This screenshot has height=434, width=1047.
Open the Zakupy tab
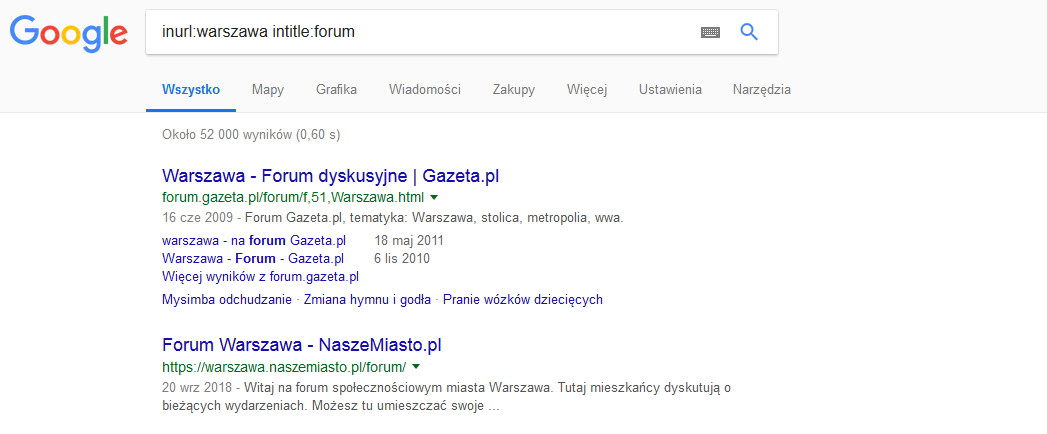tap(513, 89)
